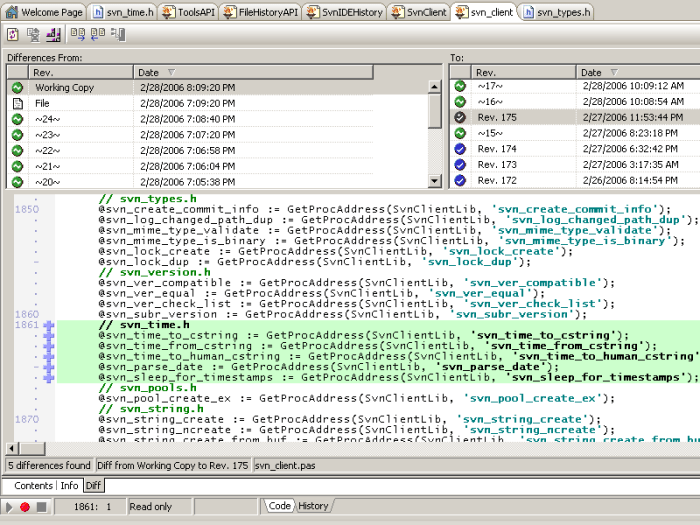Click green icon beside ~16~ in To list
Viewport: 700px width, 525px height.
tap(460, 101)
